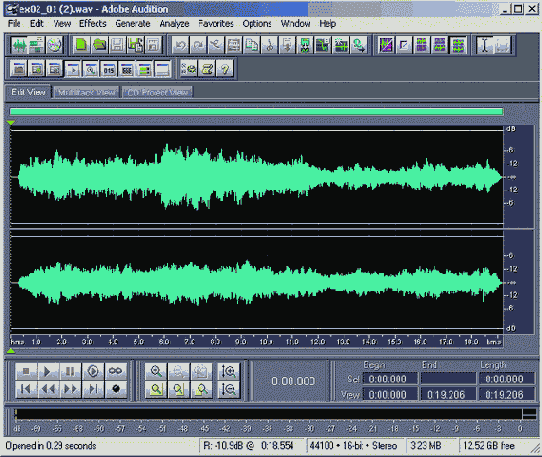Click the View Begin time field
This screenshot has width=542, height=457.
tap(390, 394)
